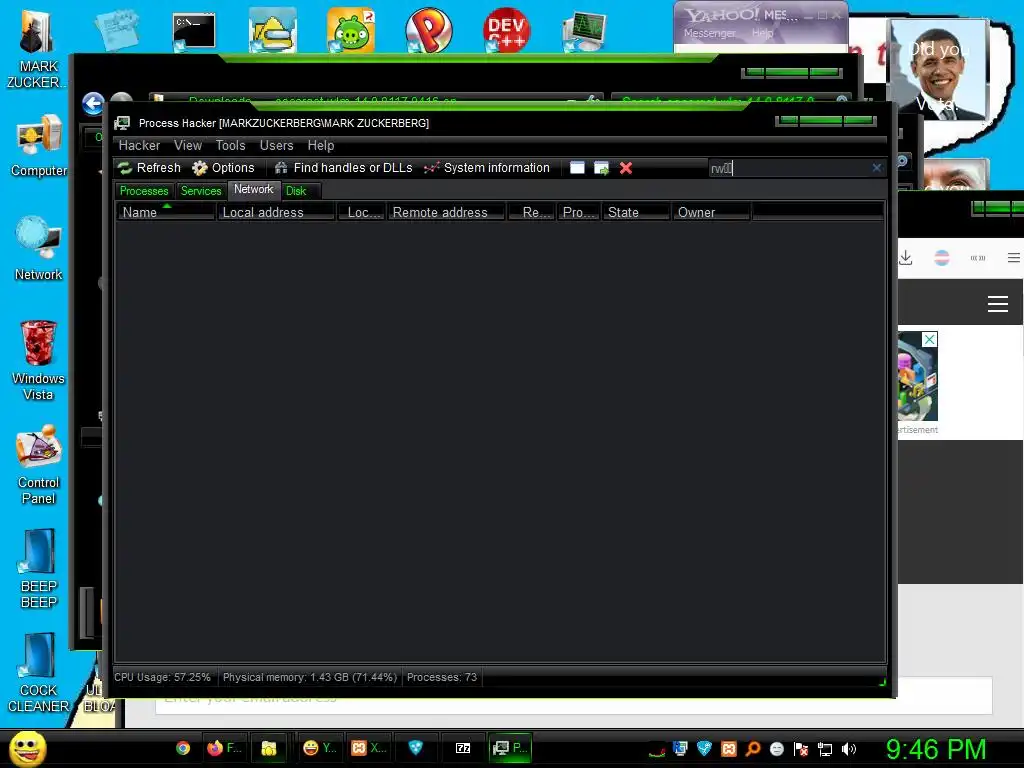1024x768 pixels.
Task: Open the Hacker menu
Action: [x=139, y=145]
